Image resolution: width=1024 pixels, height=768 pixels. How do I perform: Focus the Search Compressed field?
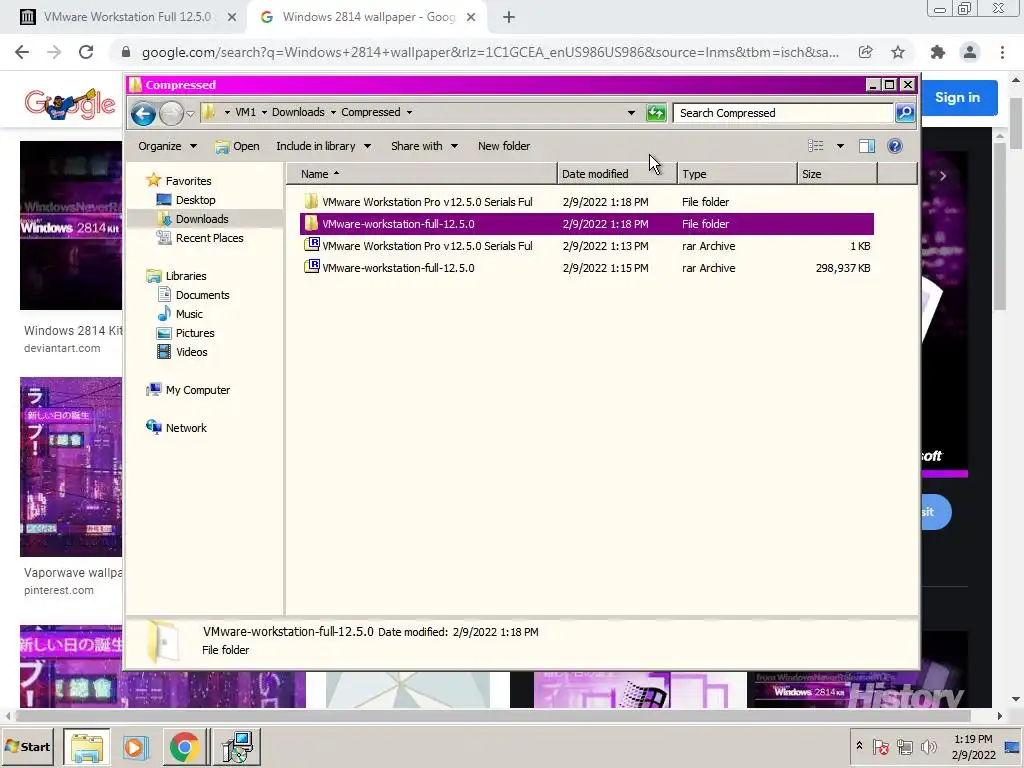783,113
